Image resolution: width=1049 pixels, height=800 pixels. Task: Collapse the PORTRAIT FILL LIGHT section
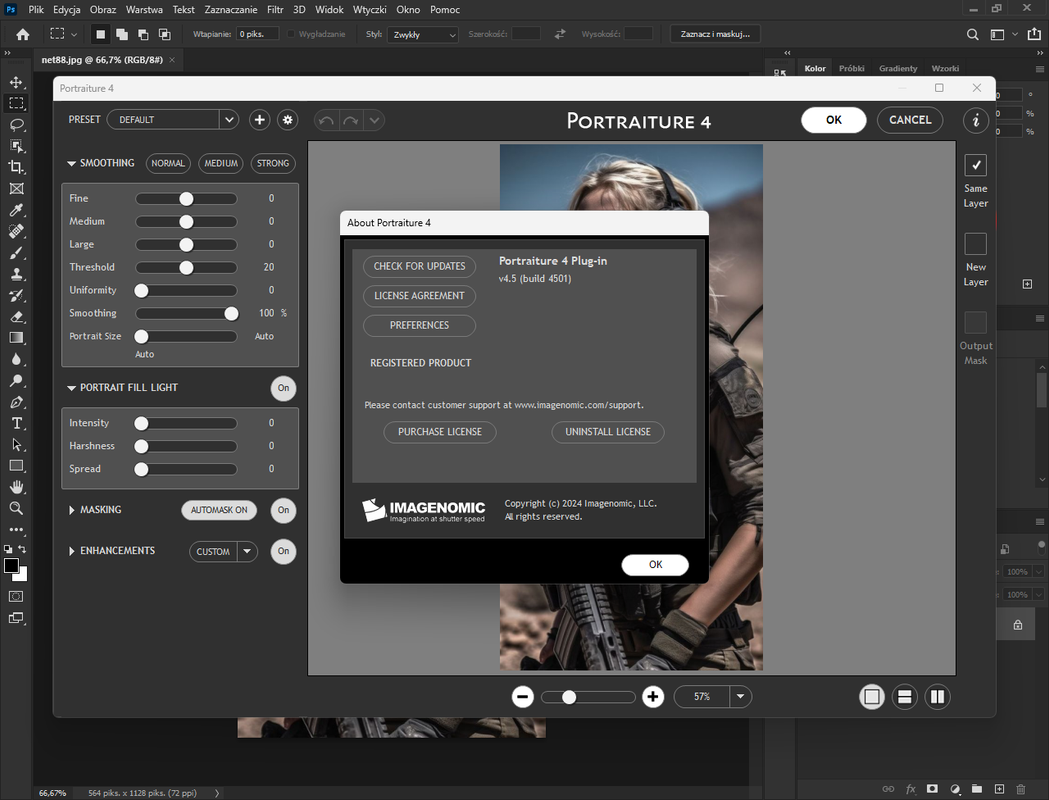72,388
